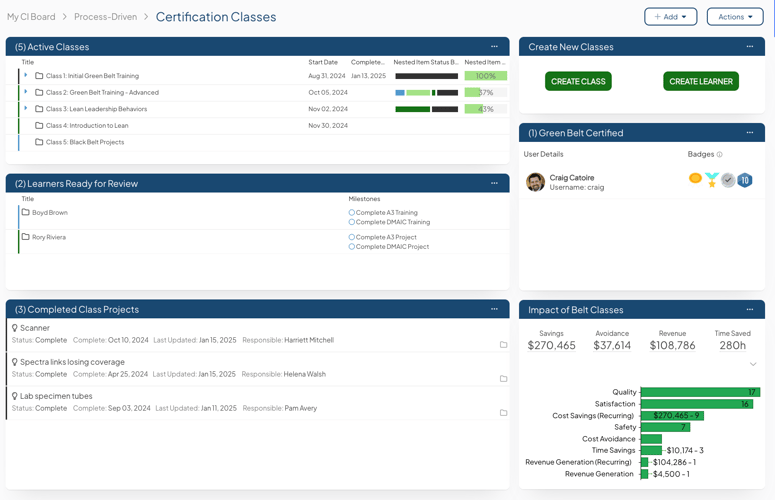The width and height of the screenshot is (775, 500).
Task: Expand Class 1: Initial Green Belt Training
Action: pos(26,76)
